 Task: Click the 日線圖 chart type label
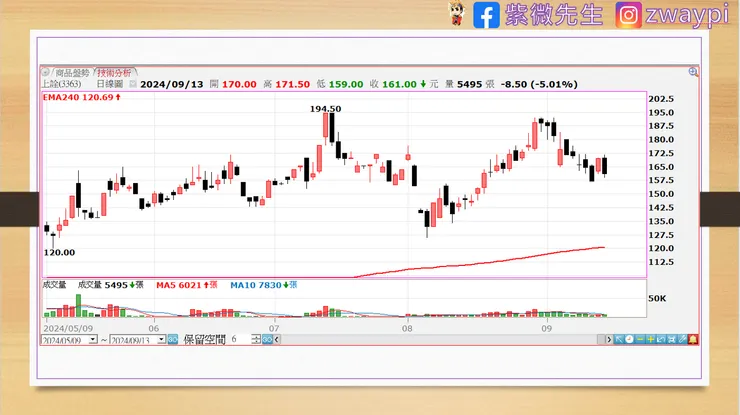point(110,84)
